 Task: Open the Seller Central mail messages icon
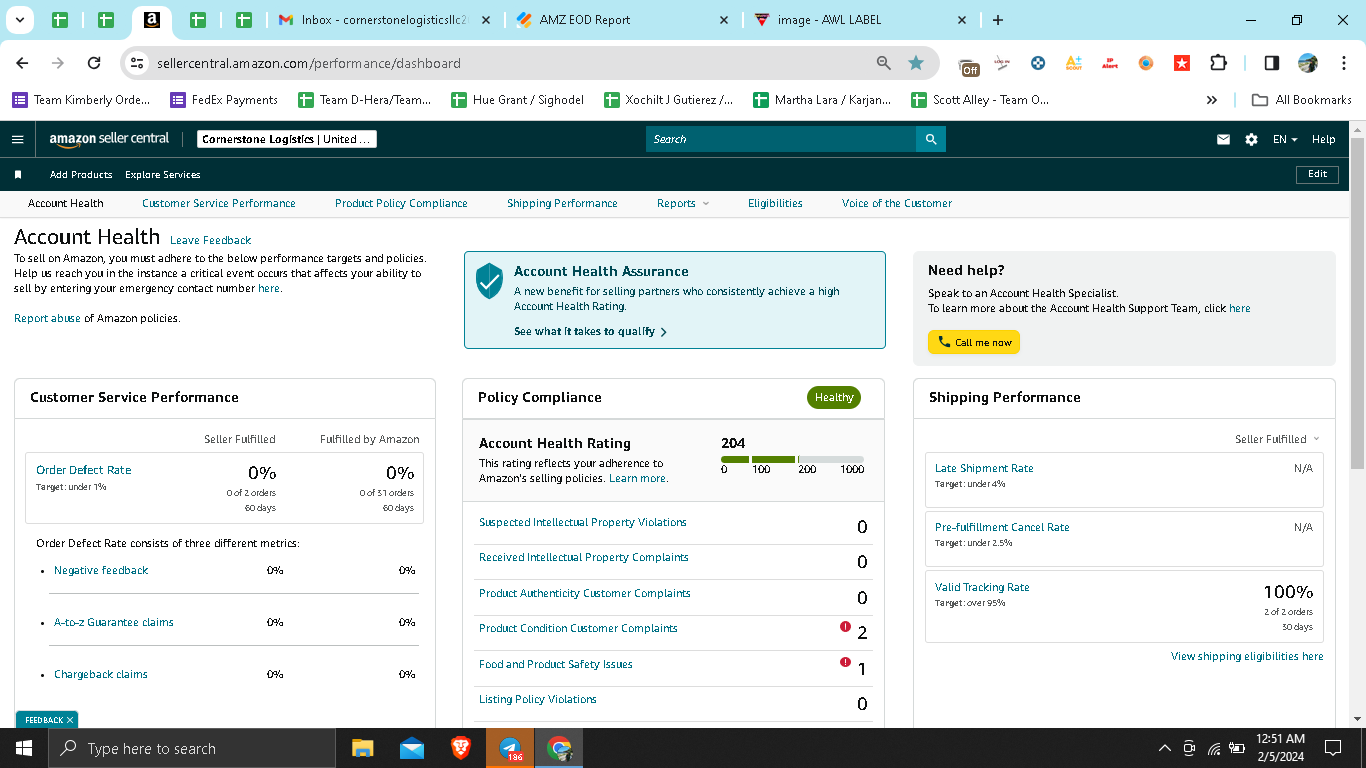tap(1223, 139)
